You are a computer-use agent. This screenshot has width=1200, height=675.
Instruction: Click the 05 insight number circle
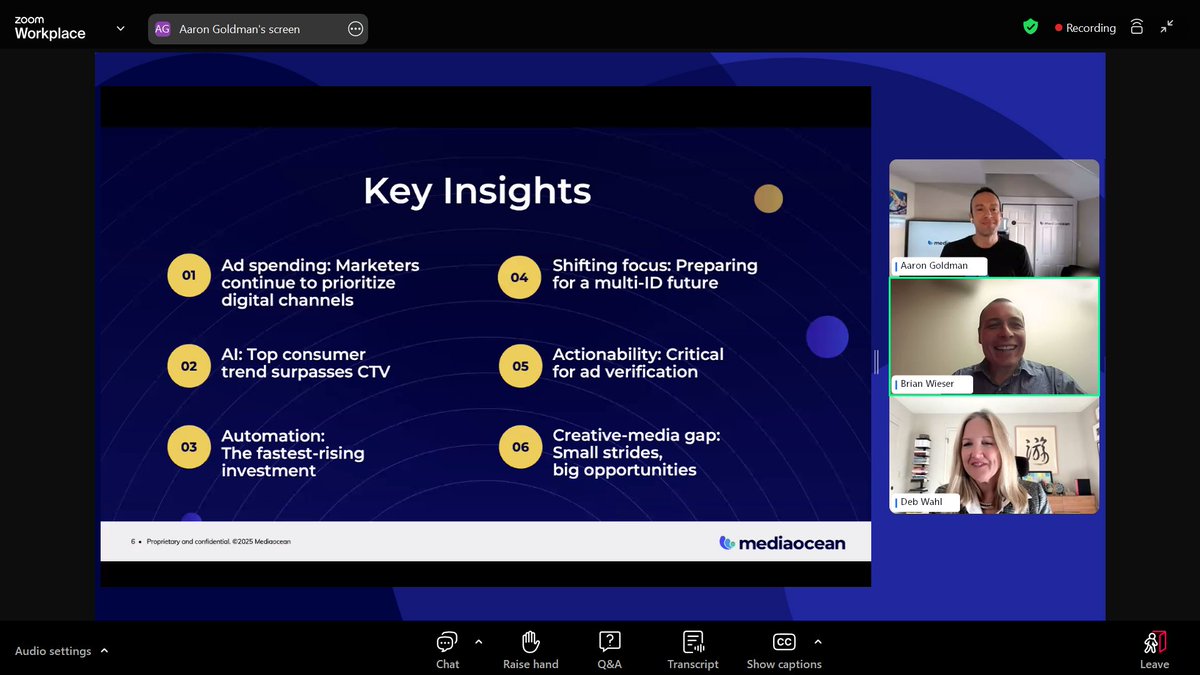tap(520, 366)
